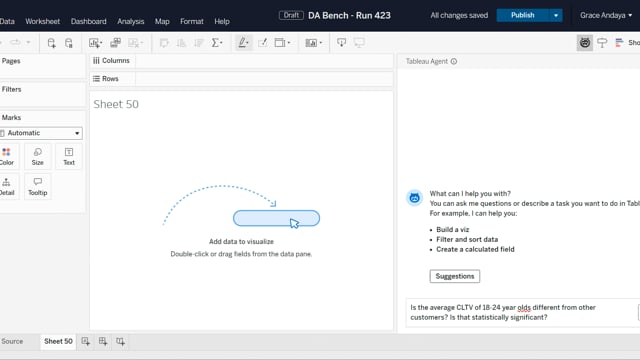Click the totals sigma icon
The width and height of the screenshot is (640, 360).
[215, 43]
